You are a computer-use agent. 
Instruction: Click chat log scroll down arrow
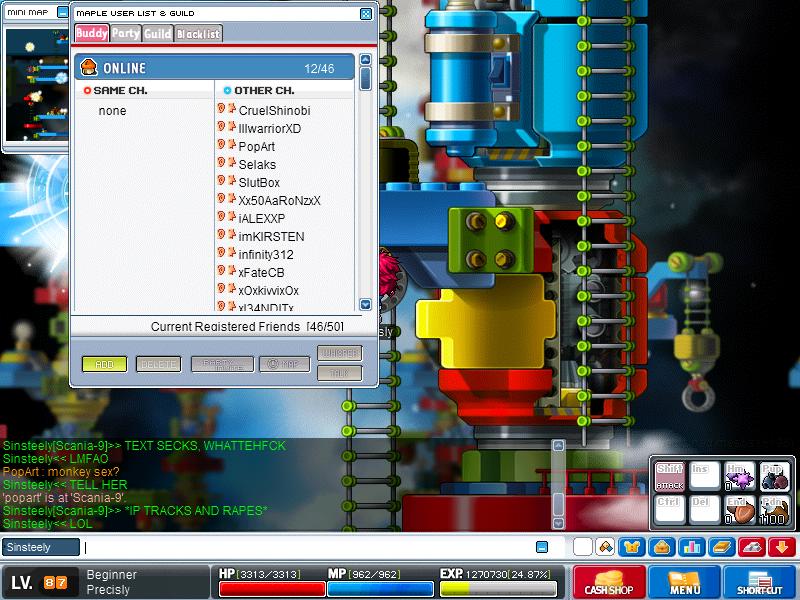(559, 523)
